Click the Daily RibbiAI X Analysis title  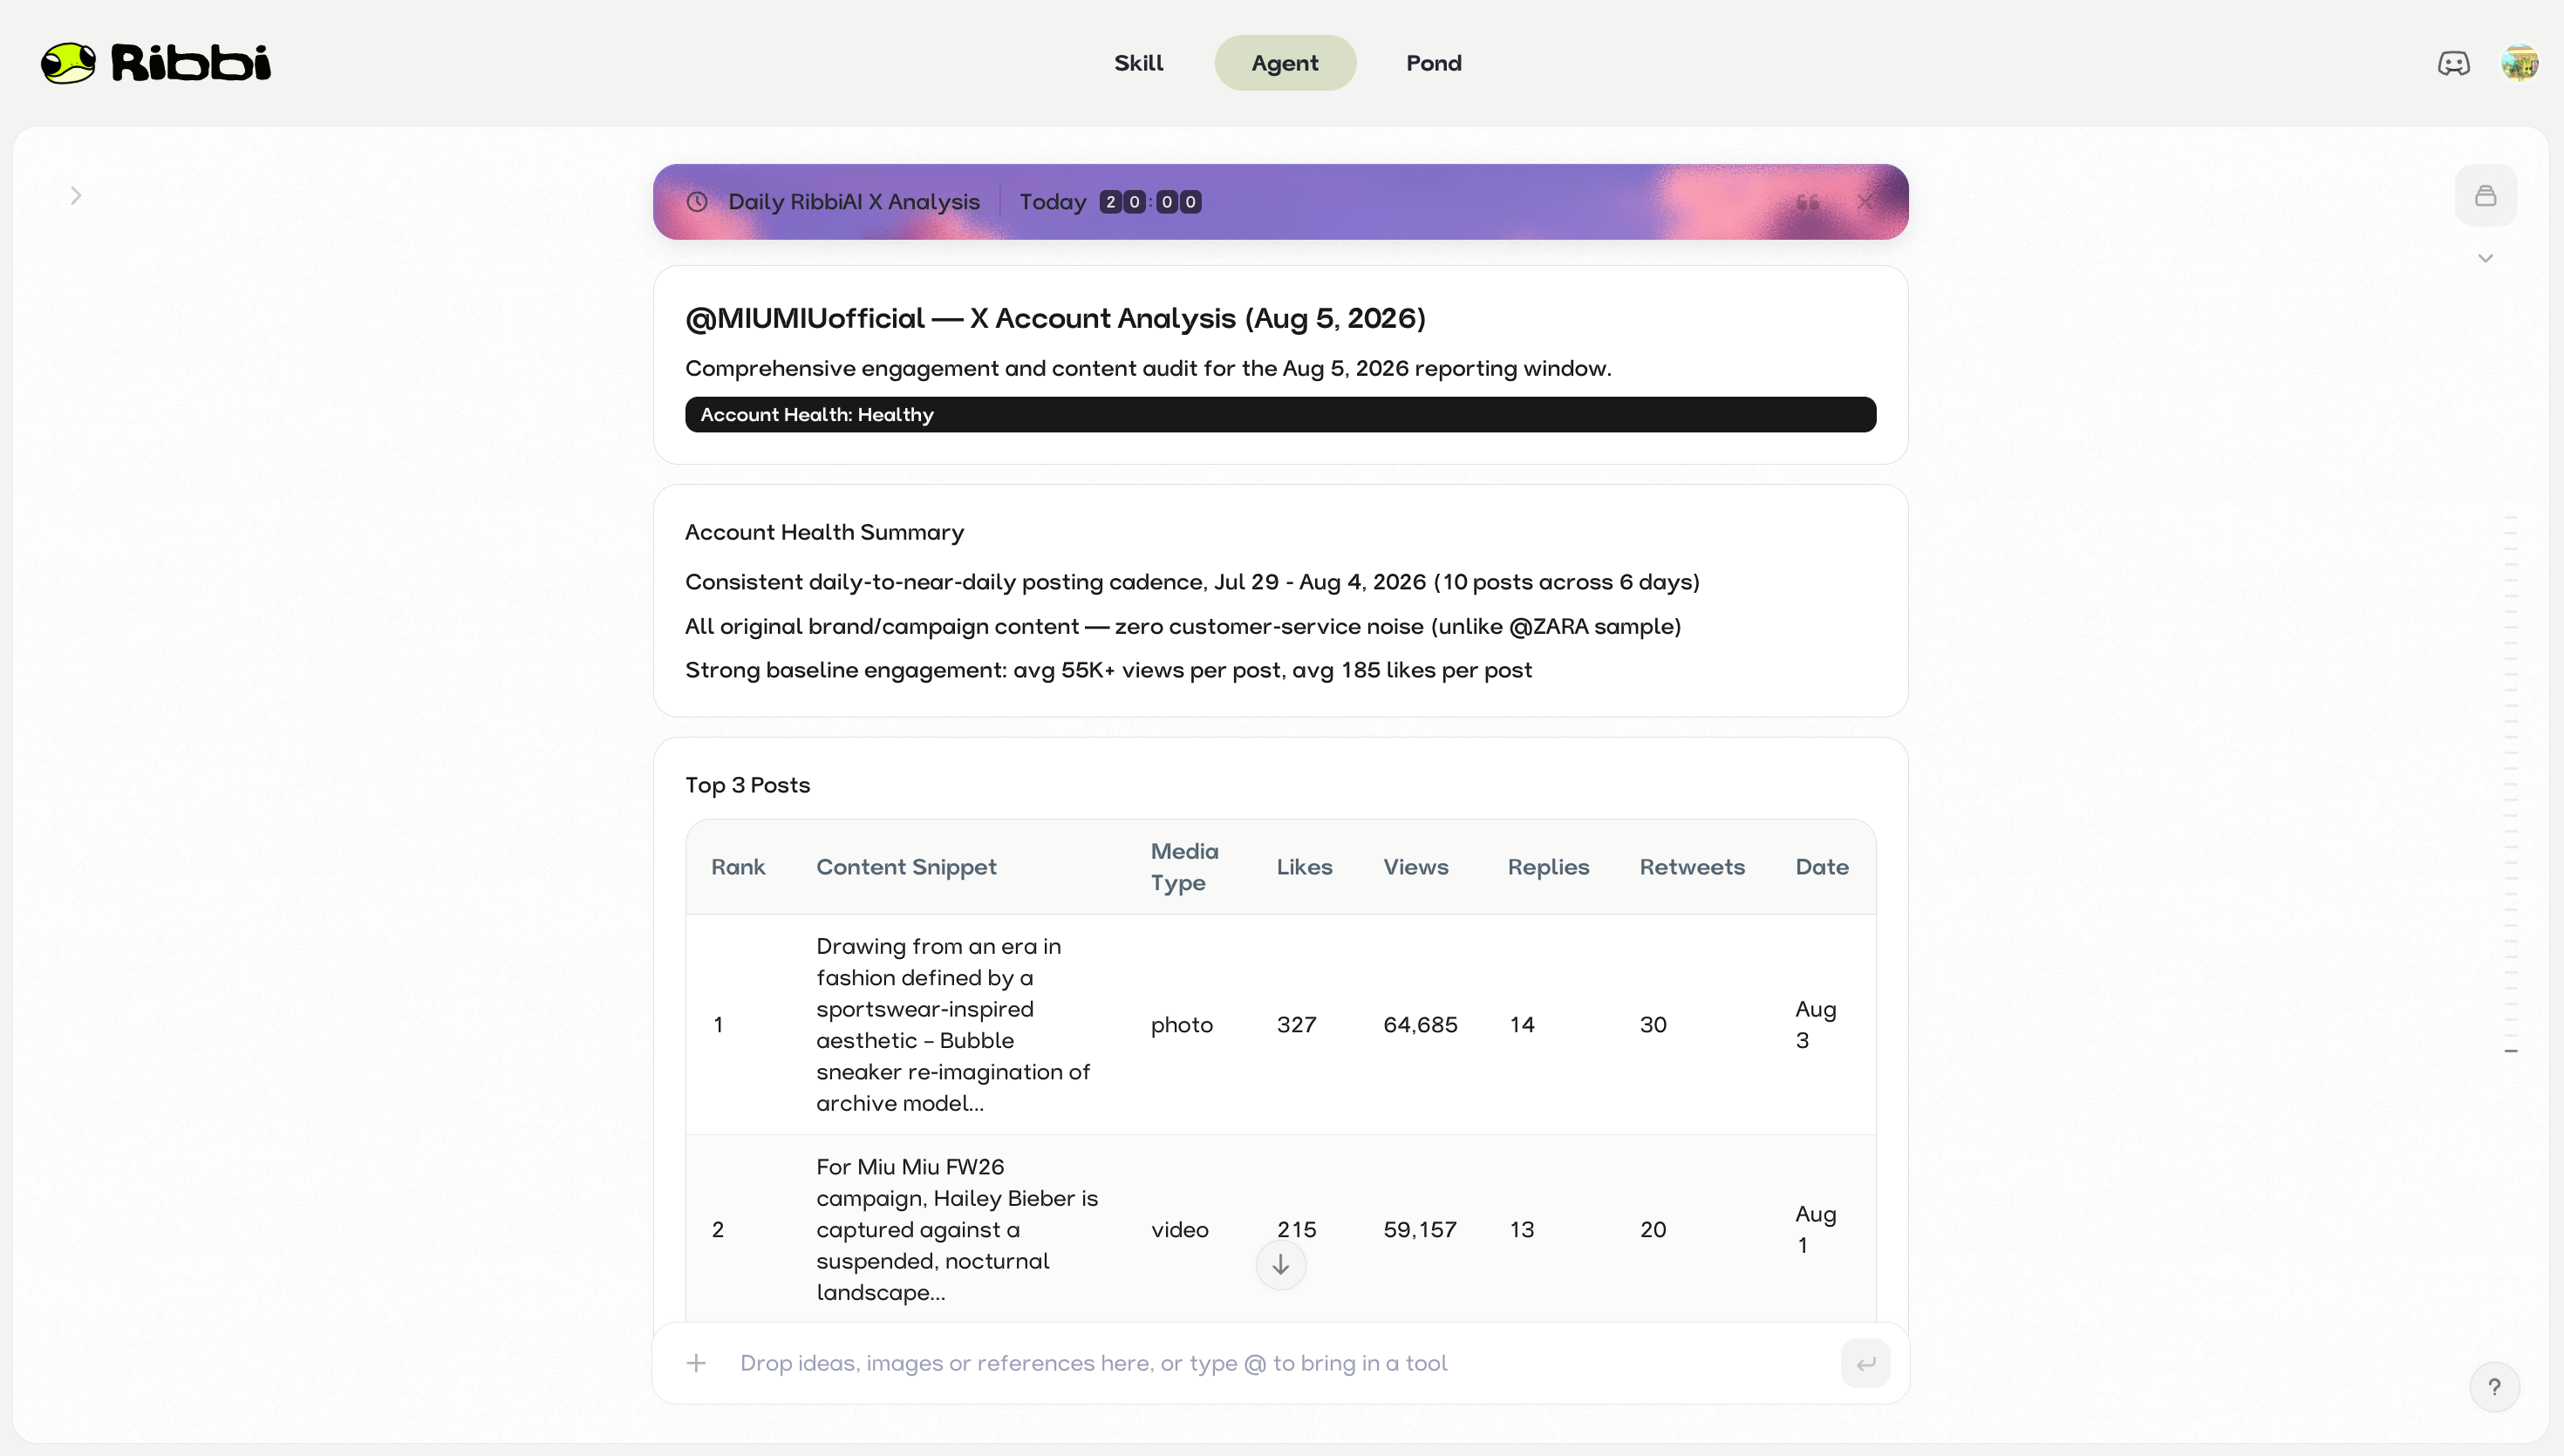point(853,202)
